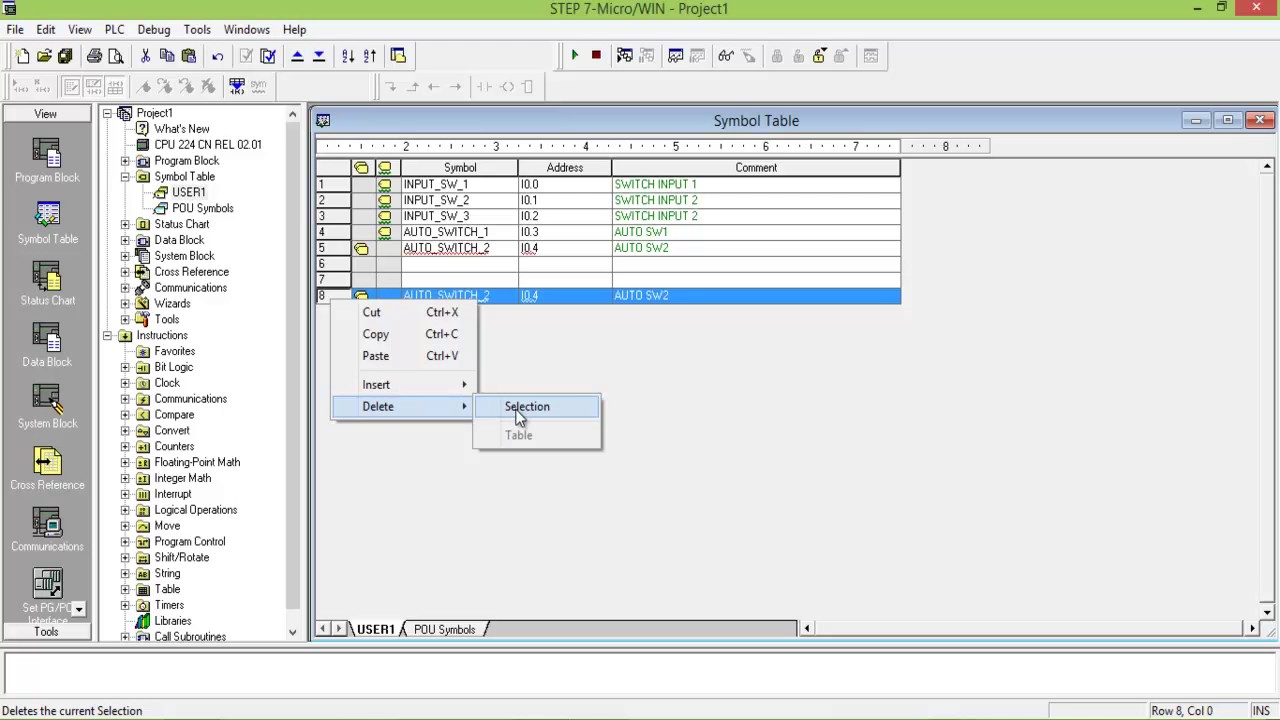This screenshot has width=1280, height=720.
Task: Open System Block from the navigation bar
Action: point(47,406)
